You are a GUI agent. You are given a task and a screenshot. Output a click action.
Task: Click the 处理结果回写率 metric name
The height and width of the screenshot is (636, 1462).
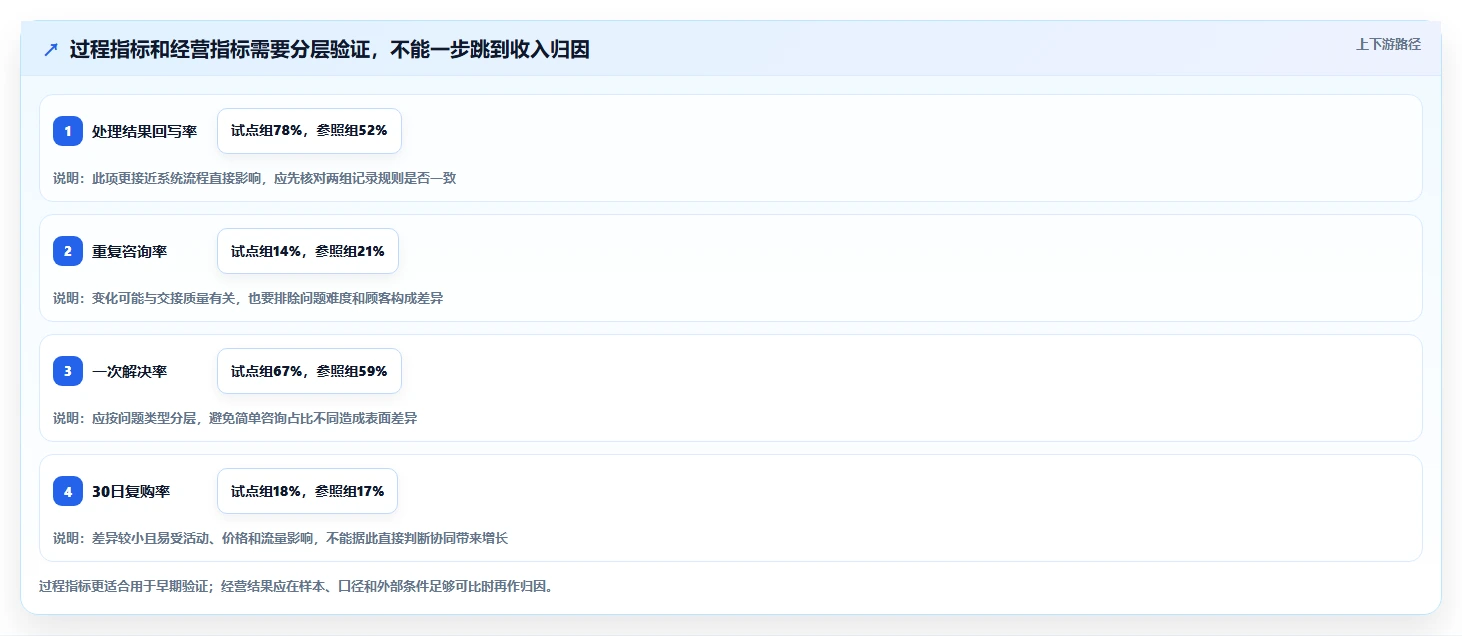click(144, 131)
